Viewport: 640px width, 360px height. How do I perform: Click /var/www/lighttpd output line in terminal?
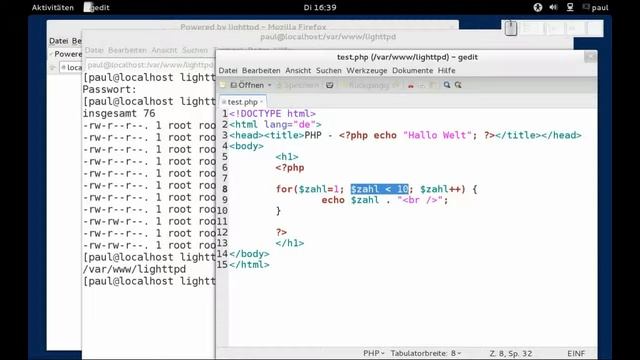pyautogui.click(x=134, y=269)
